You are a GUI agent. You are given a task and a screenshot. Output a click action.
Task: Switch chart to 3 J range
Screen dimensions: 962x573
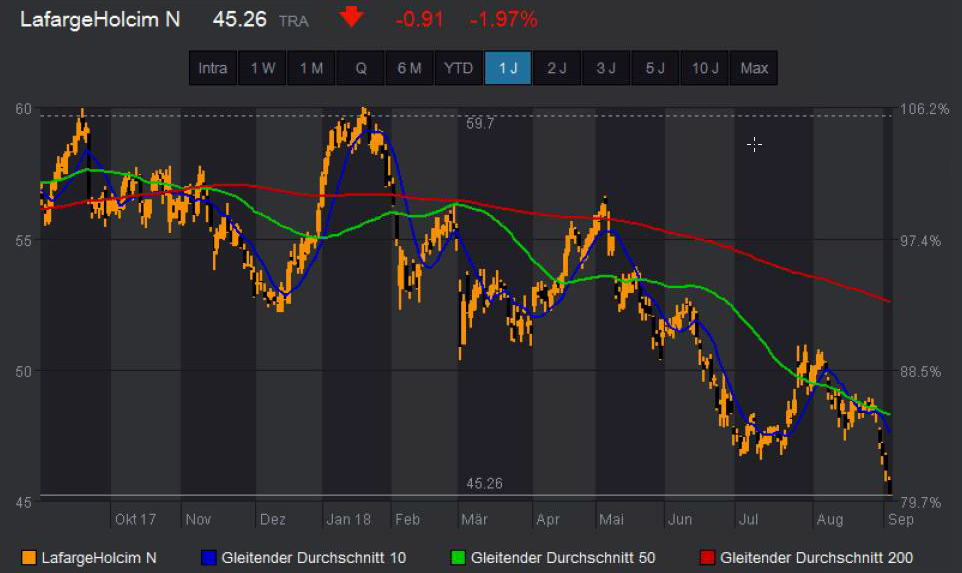[x=606, y=68]
